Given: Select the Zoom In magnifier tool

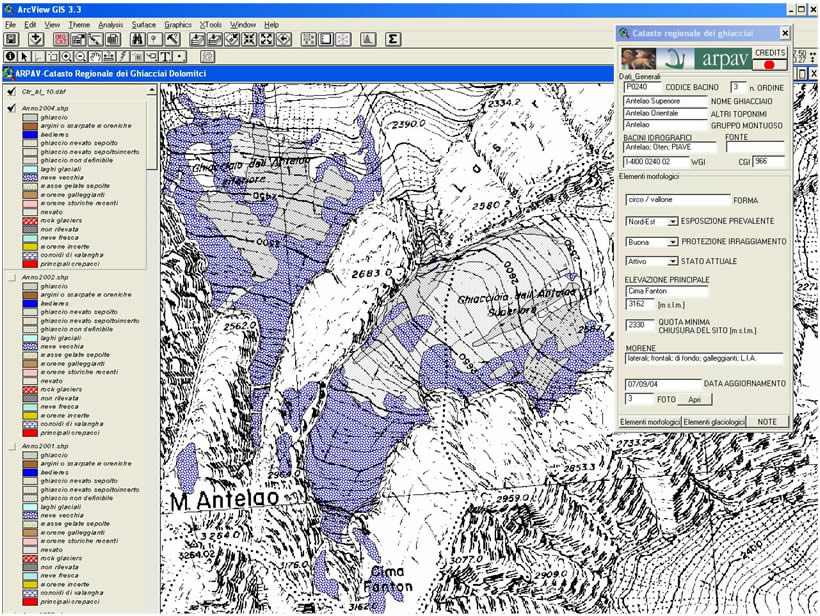Looking at the screenshot, I should [66, 56].
